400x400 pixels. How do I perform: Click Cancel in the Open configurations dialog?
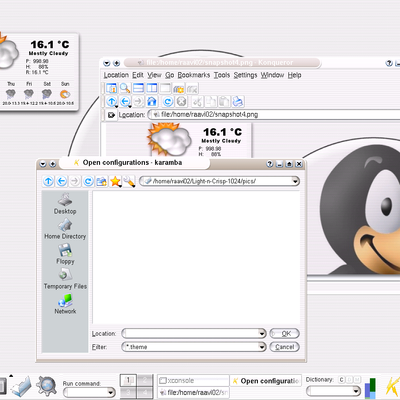click(x=284, y=347)
